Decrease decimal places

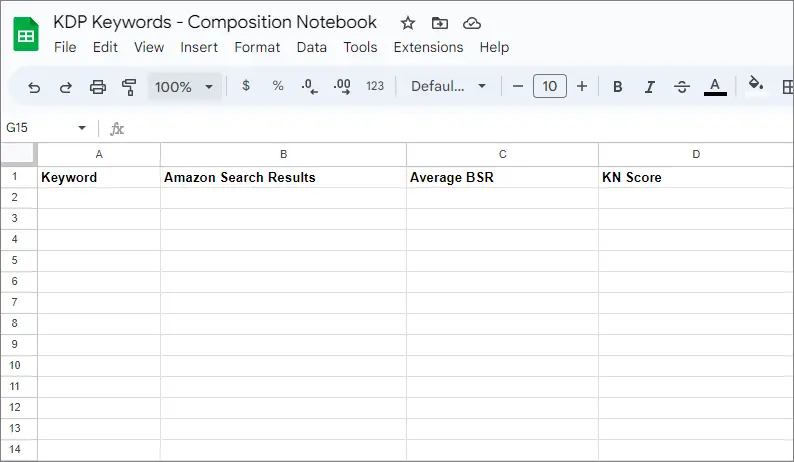309,87
